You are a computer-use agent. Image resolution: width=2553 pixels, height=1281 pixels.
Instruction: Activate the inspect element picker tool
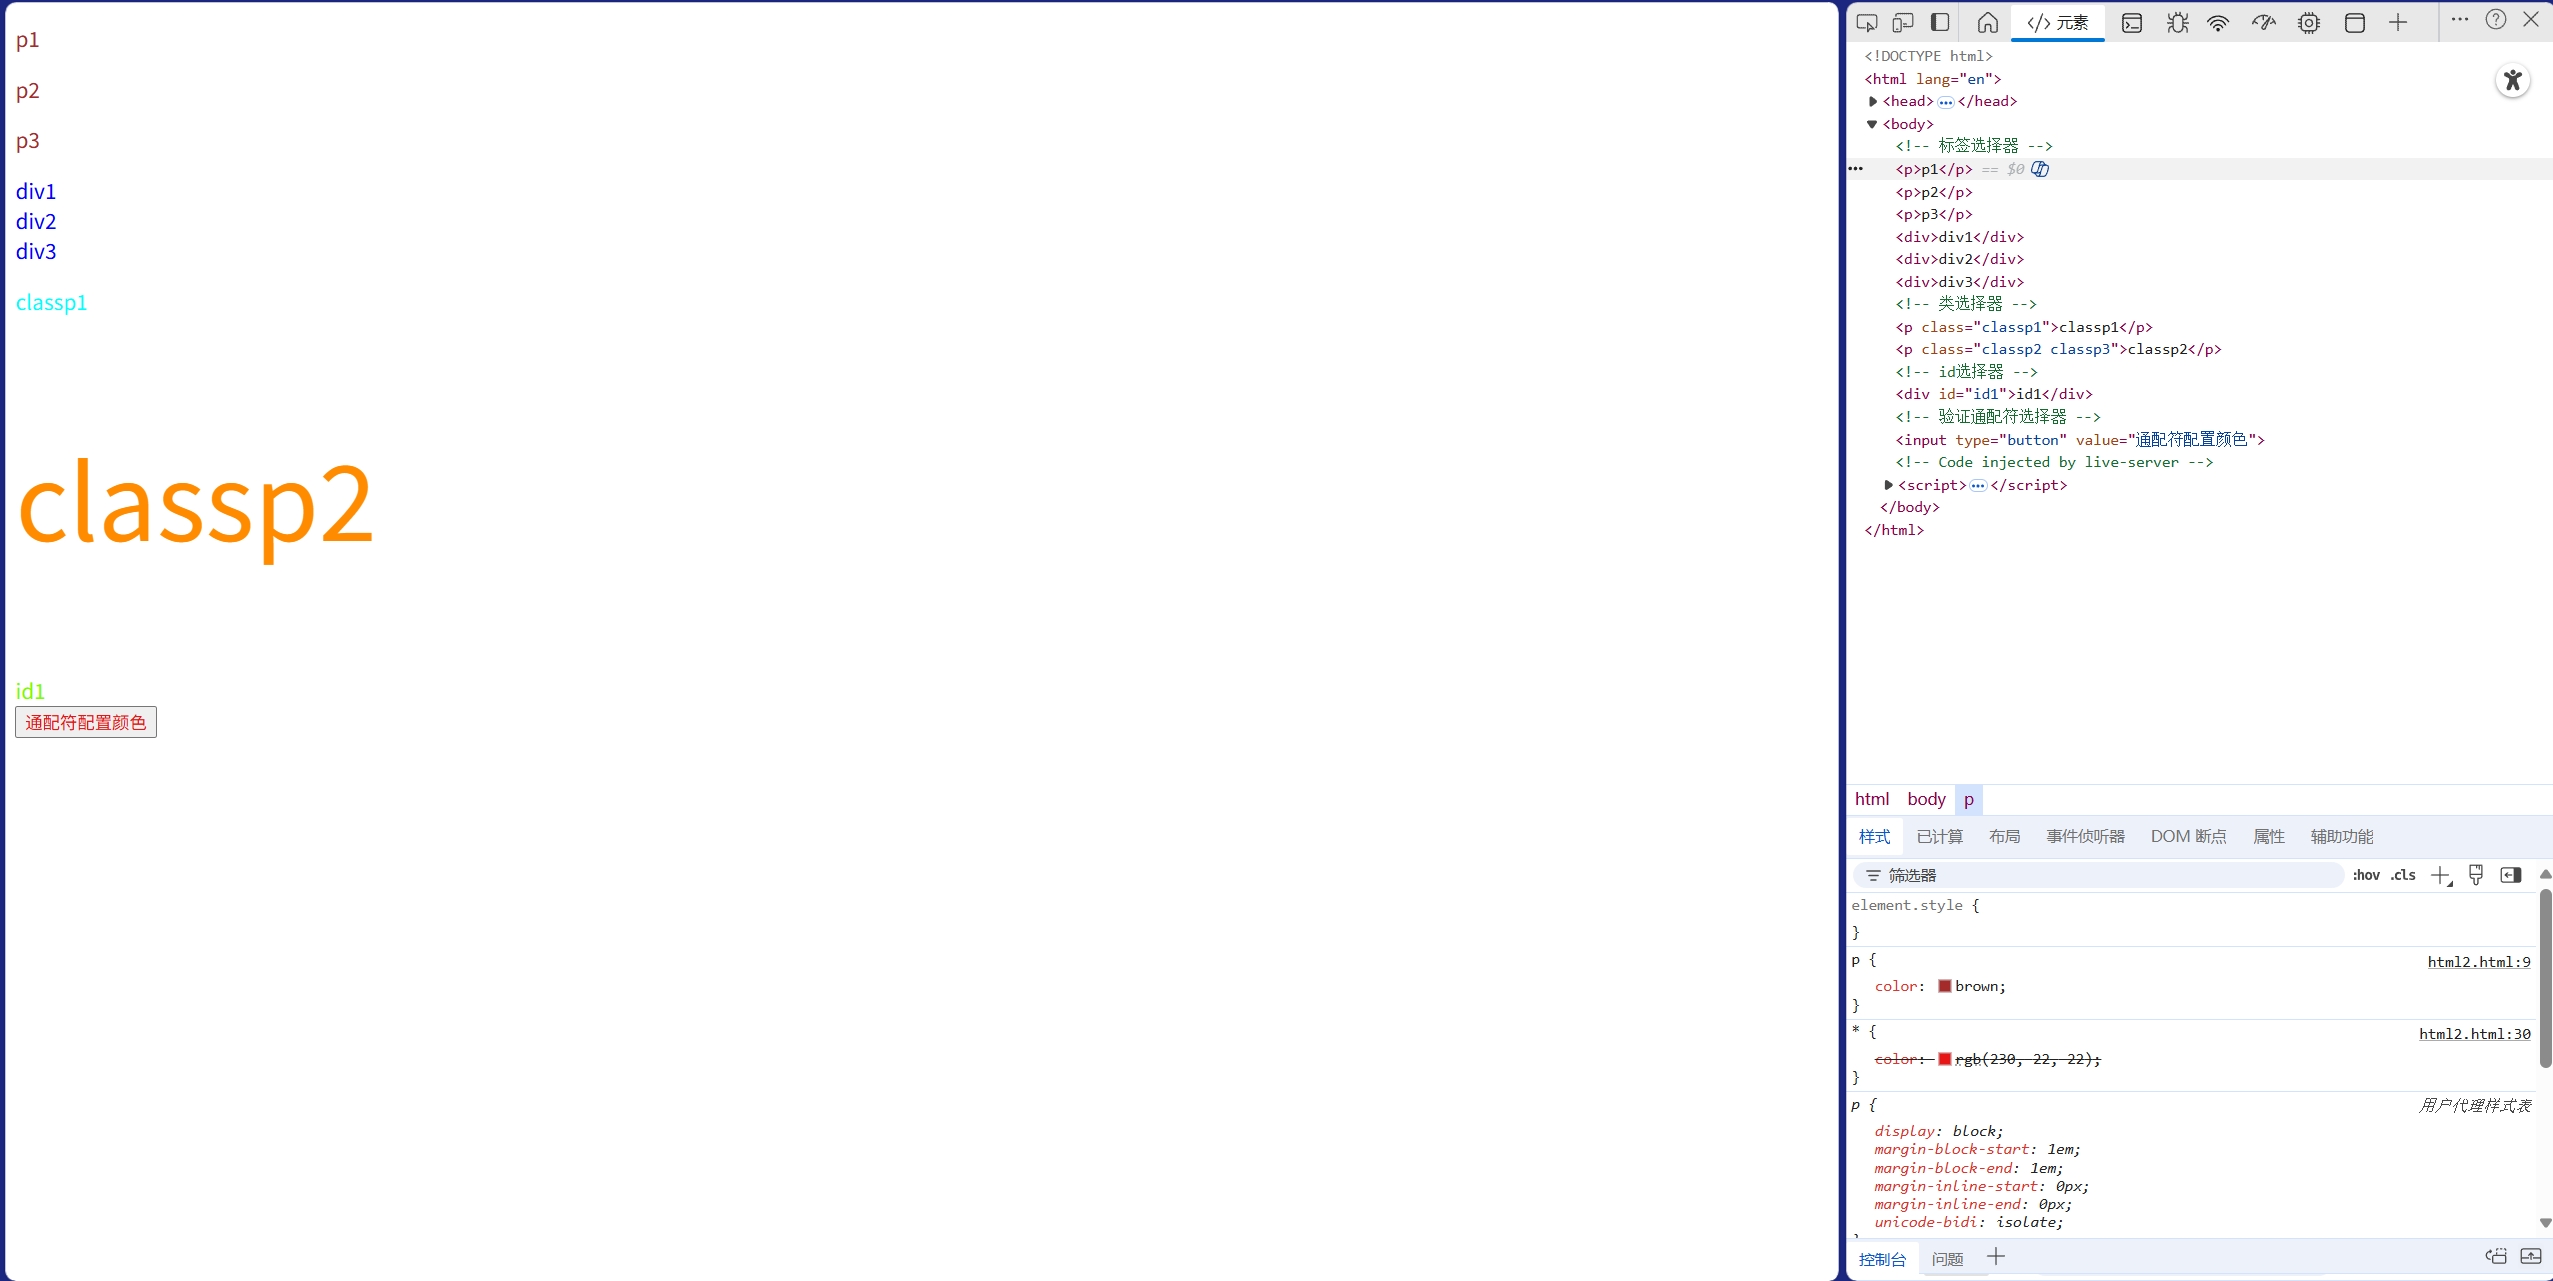(x=1866, y=22)
